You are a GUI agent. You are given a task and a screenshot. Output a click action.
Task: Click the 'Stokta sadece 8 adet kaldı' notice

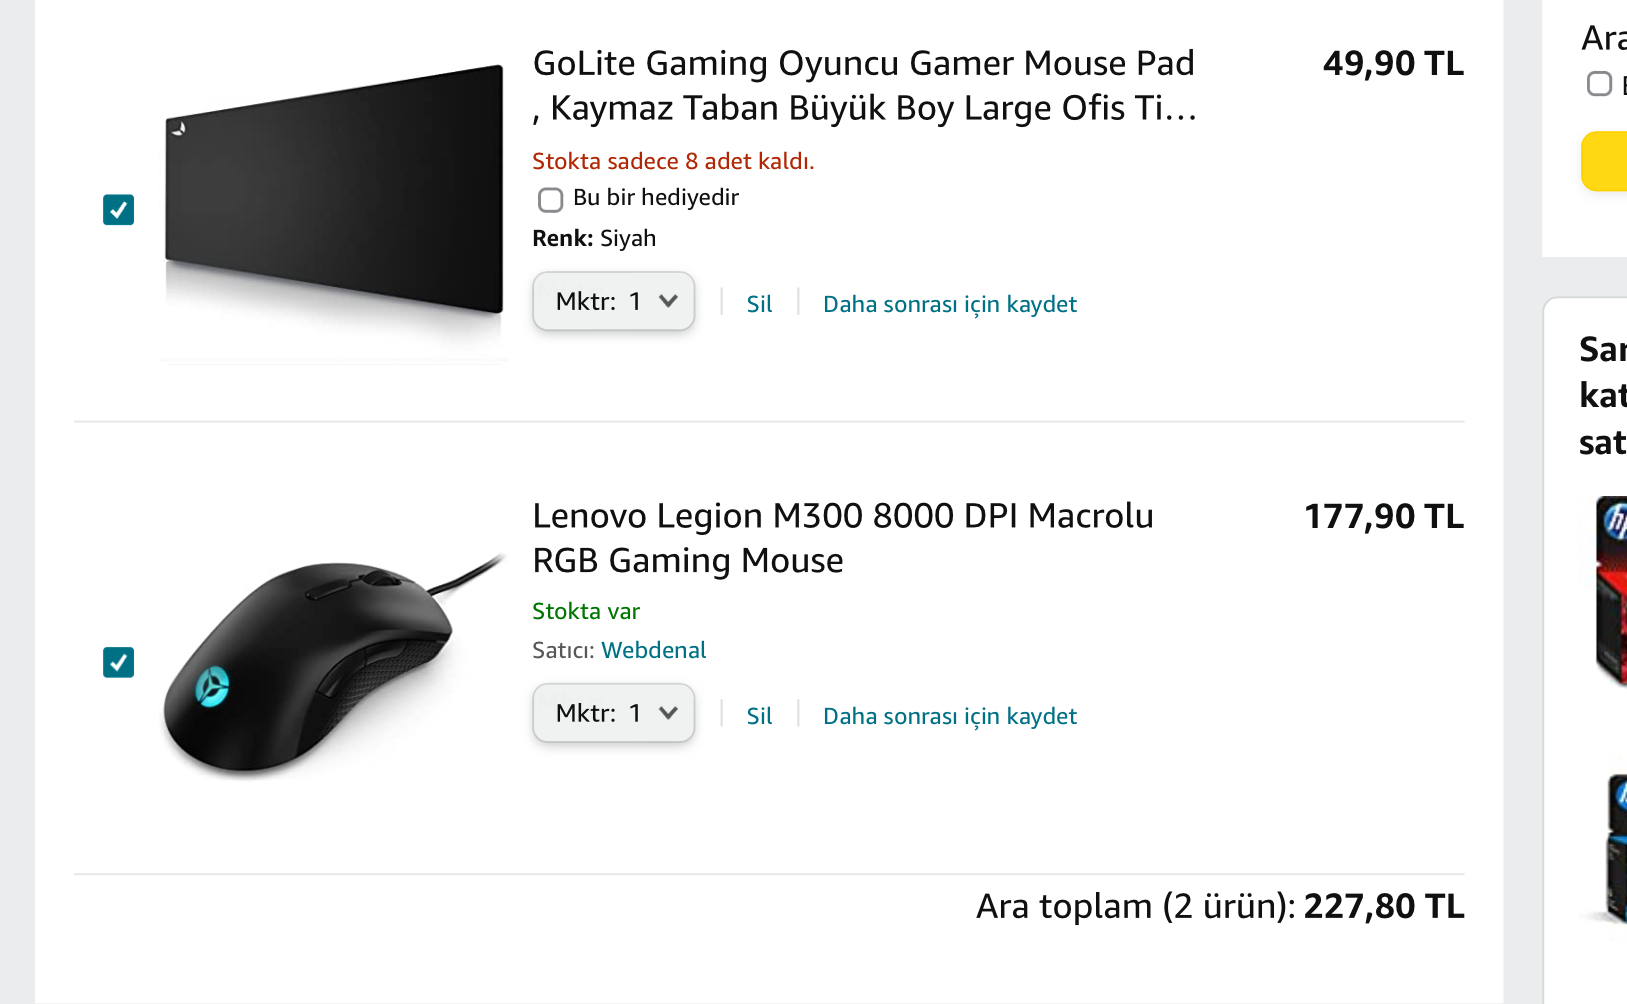pyautogui.click(x=673, y=161)
